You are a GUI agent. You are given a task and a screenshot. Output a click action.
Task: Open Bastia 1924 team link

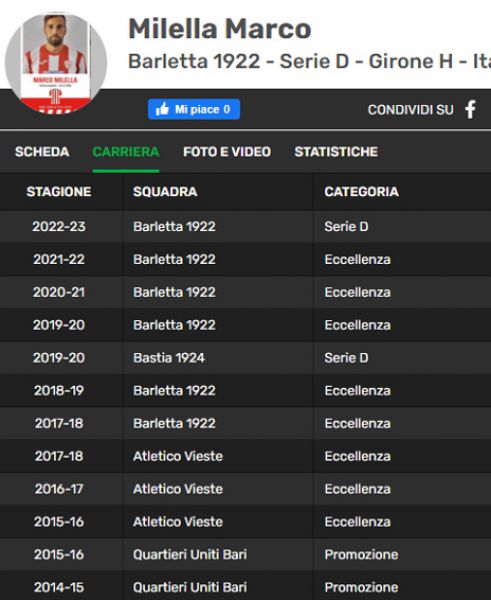(x=169, y=358)
